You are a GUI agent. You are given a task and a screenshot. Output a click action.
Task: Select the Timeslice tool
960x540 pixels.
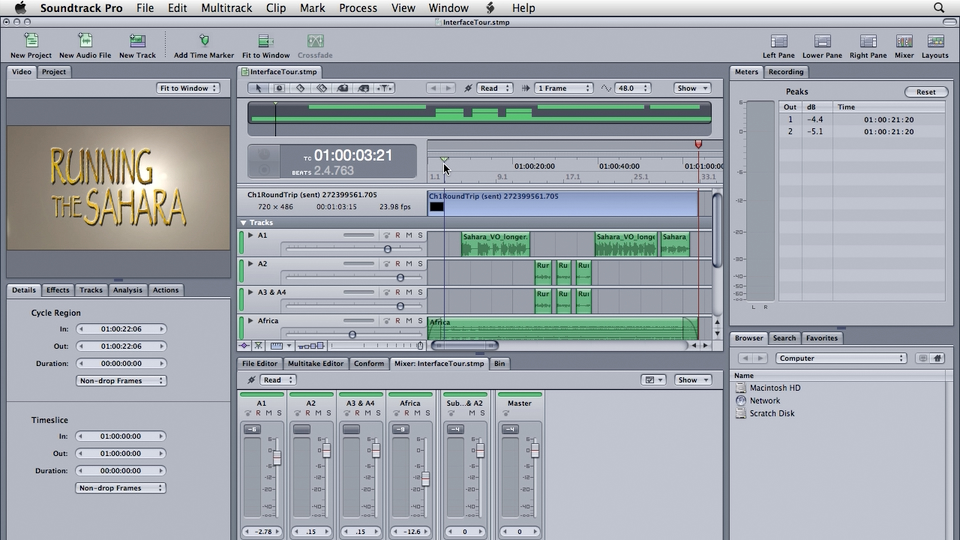tap(279, 88)
